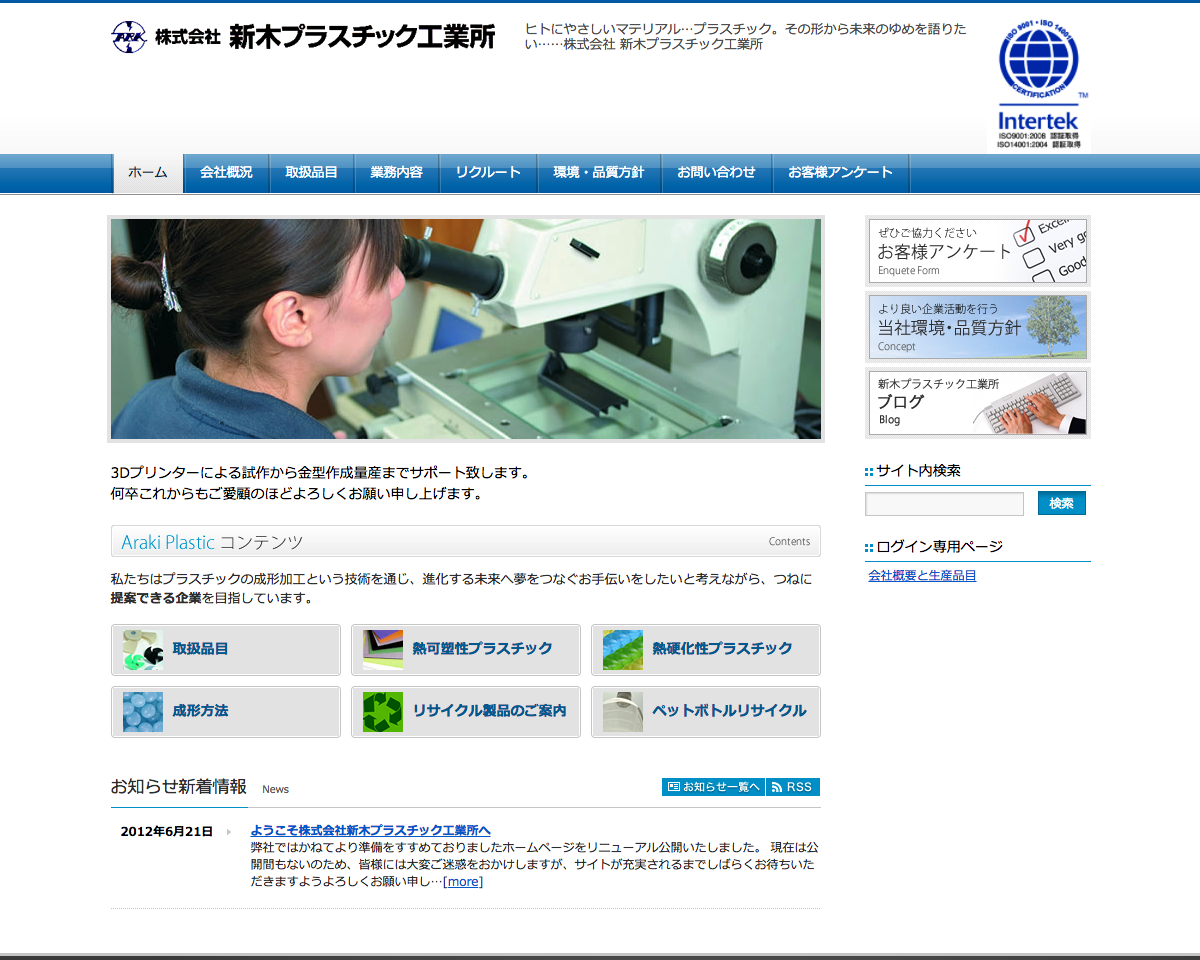The width and height of the screenshot is (1200, 960).
Task: Focus the site search text field
Action: tap(944, 504)
